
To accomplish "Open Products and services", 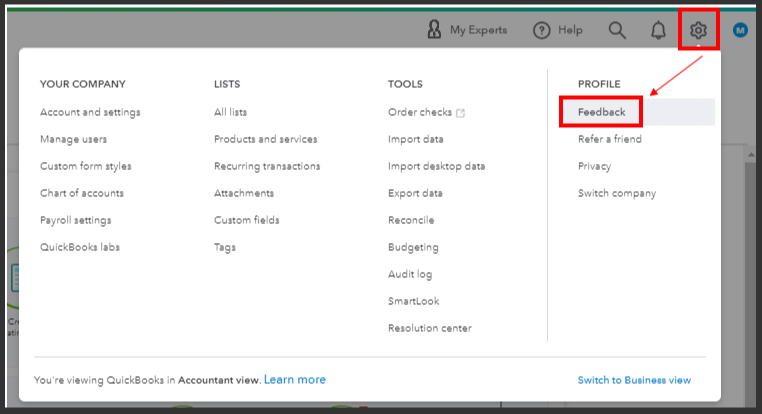I will point(265,139).
